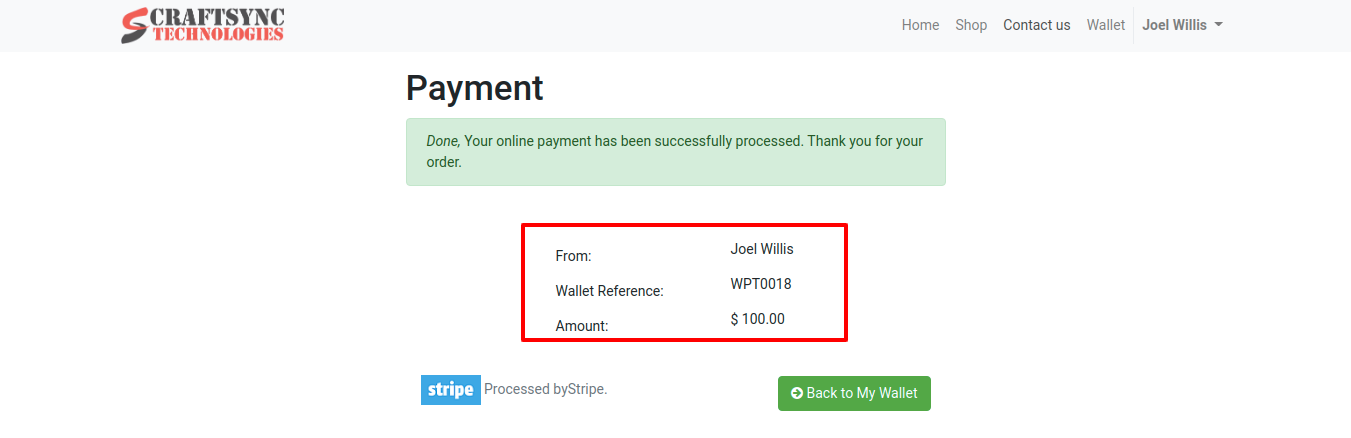Click the "Processed by Stripe" text
The image size is (1351, 438).
coord(545,389)
